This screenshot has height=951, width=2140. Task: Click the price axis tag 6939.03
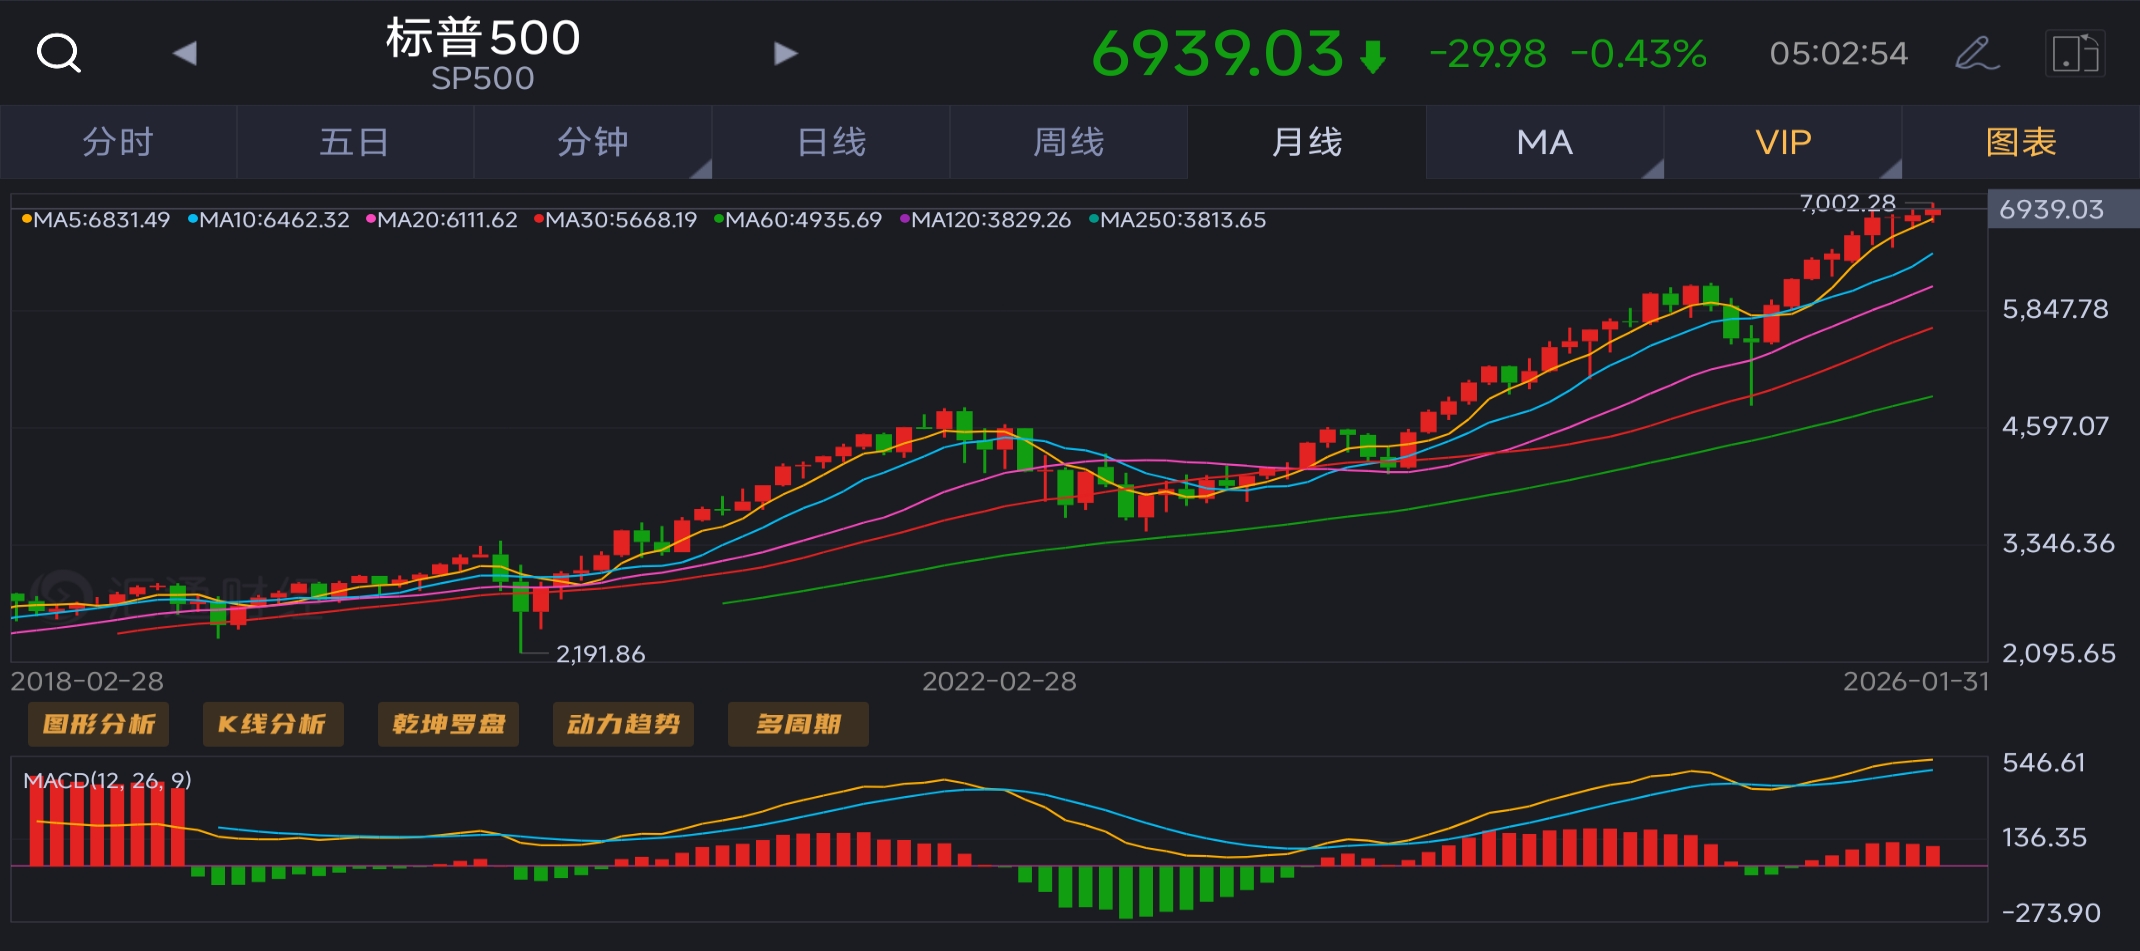pos(2064,209)
